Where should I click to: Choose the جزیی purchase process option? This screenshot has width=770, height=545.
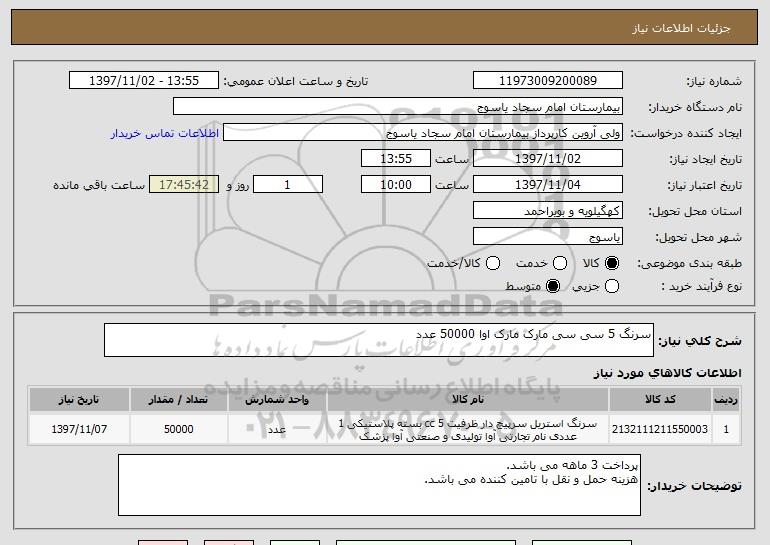click(x=612, y=286)
